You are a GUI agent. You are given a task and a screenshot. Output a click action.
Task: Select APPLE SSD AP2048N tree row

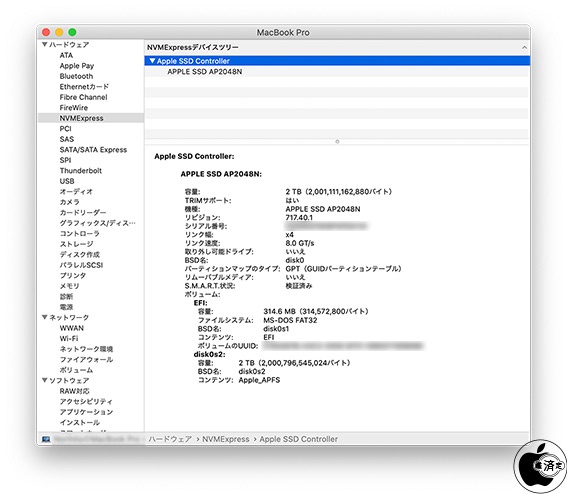click(x=337, y=72)
